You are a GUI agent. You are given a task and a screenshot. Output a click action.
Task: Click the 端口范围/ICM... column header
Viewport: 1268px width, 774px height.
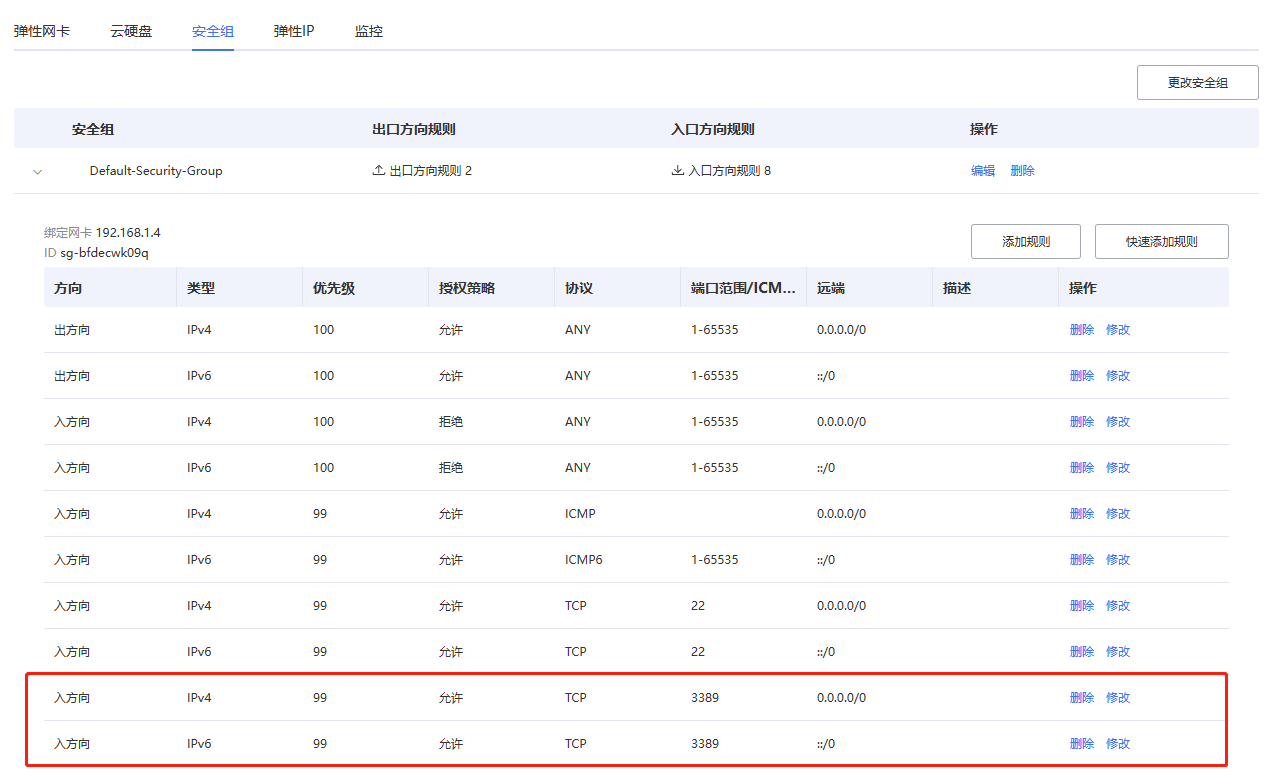pyautogui.click(x=742, y=288)
